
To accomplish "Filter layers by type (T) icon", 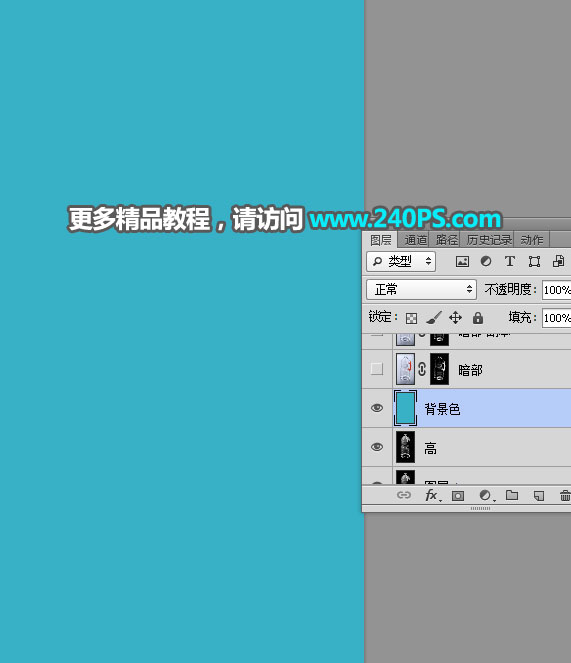I will tap(510, 261).
